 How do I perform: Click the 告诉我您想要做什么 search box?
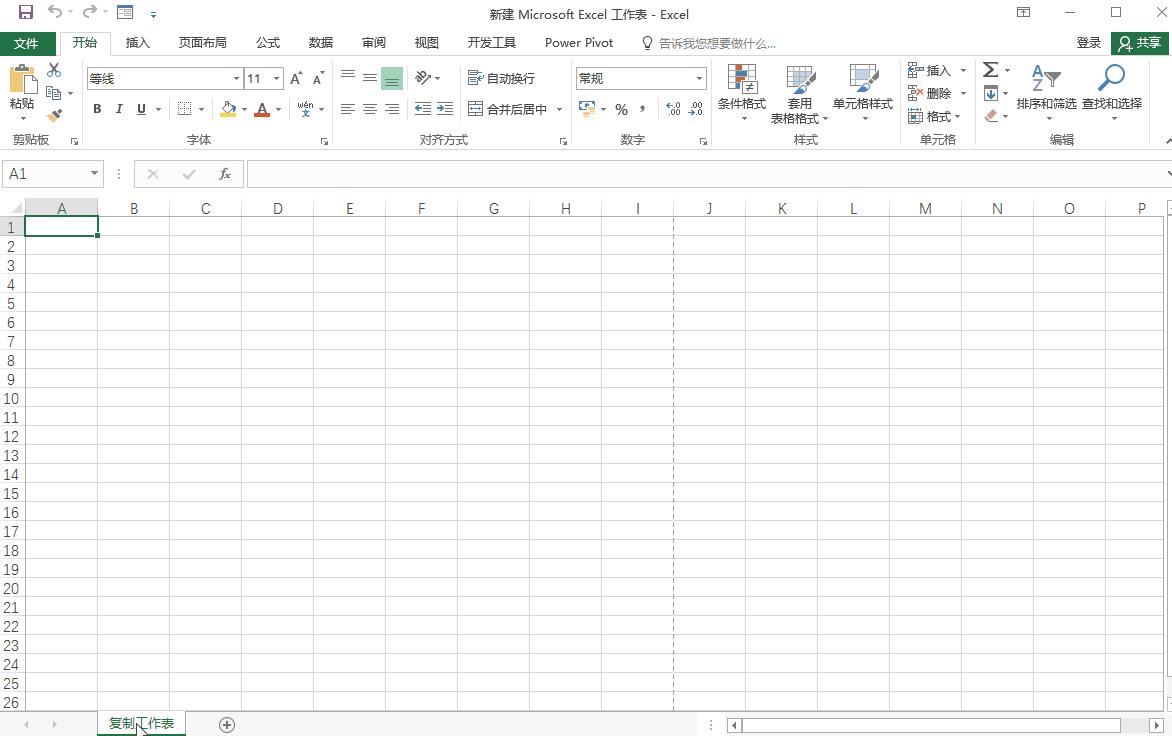pos(709,43)
